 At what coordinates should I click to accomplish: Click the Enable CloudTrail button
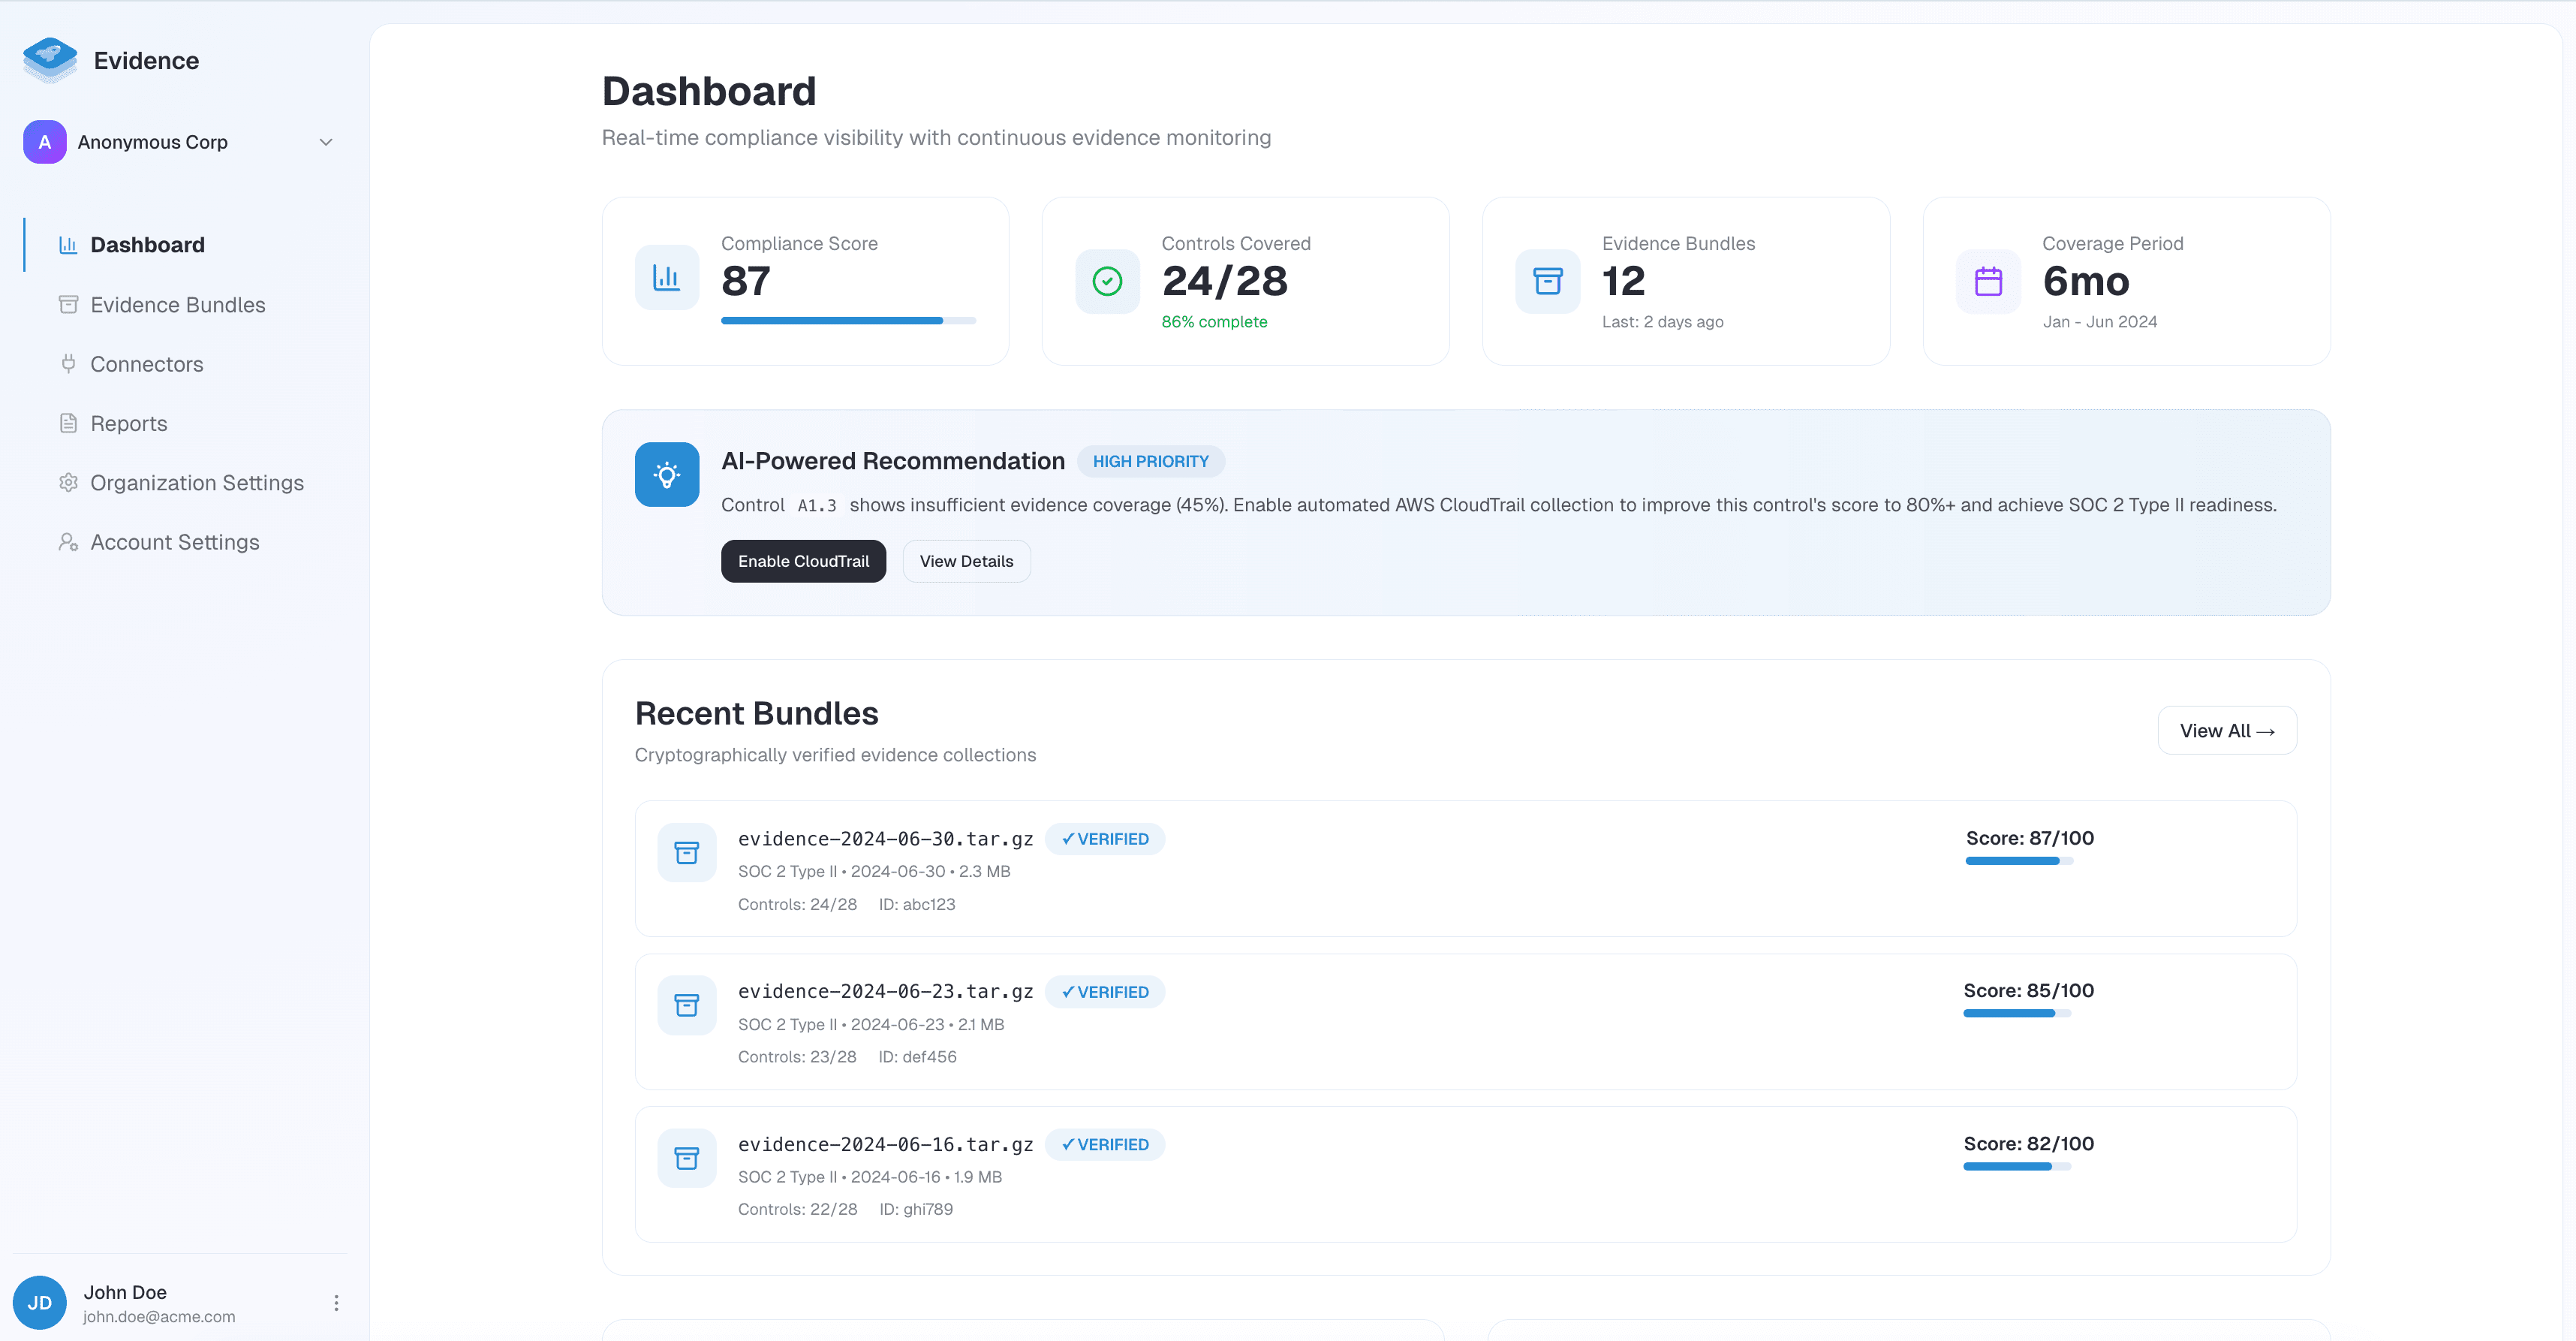[803, 561]
